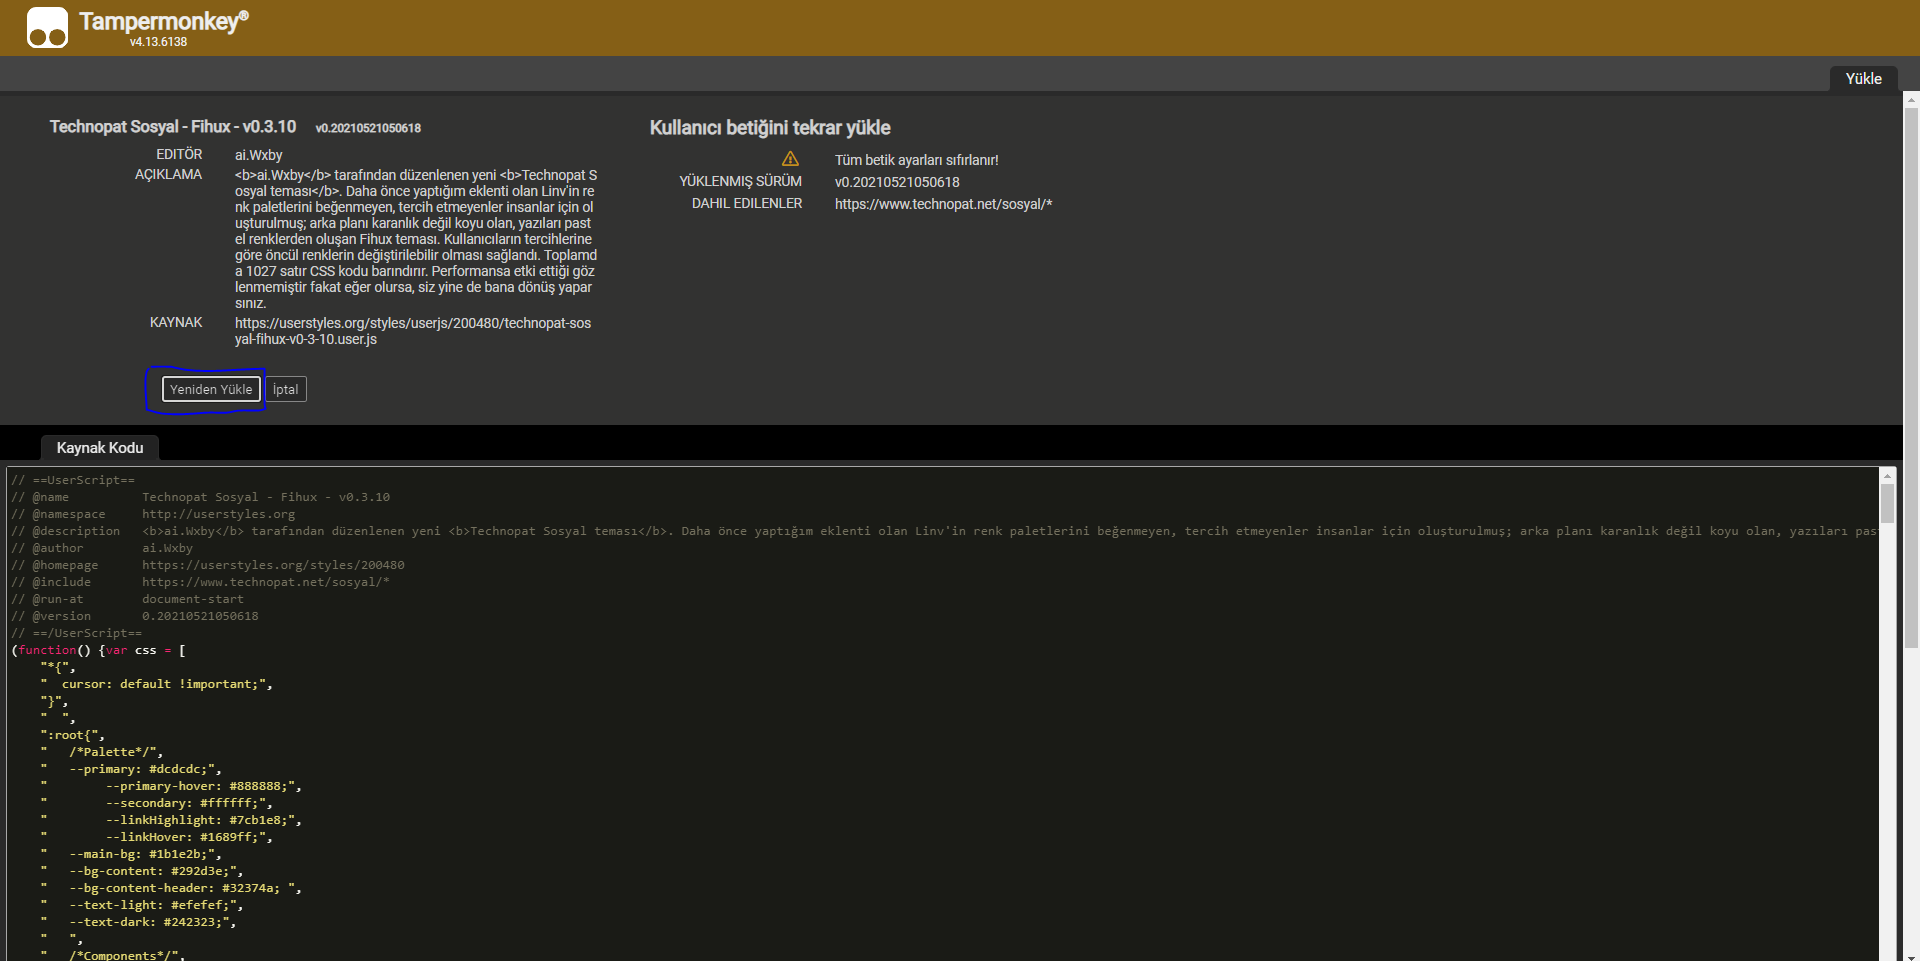
Task: Click the '--bg-content-header: #32374a;' code line
Action: [x=171, y=888]
